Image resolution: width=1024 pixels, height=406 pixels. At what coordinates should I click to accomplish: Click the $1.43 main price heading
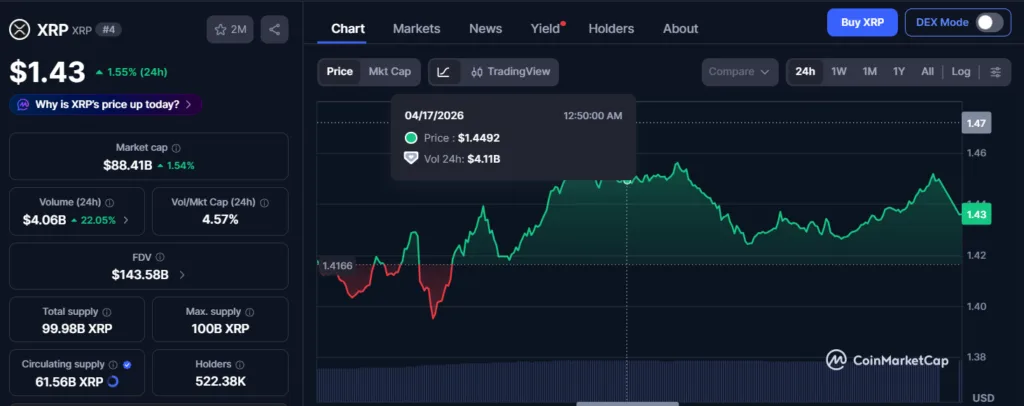[47, 72]
